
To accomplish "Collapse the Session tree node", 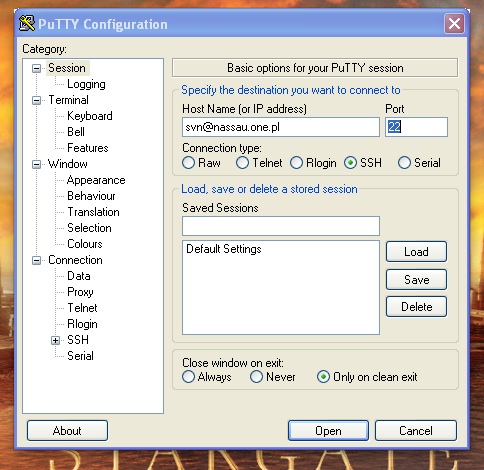I will coord(36,68).
